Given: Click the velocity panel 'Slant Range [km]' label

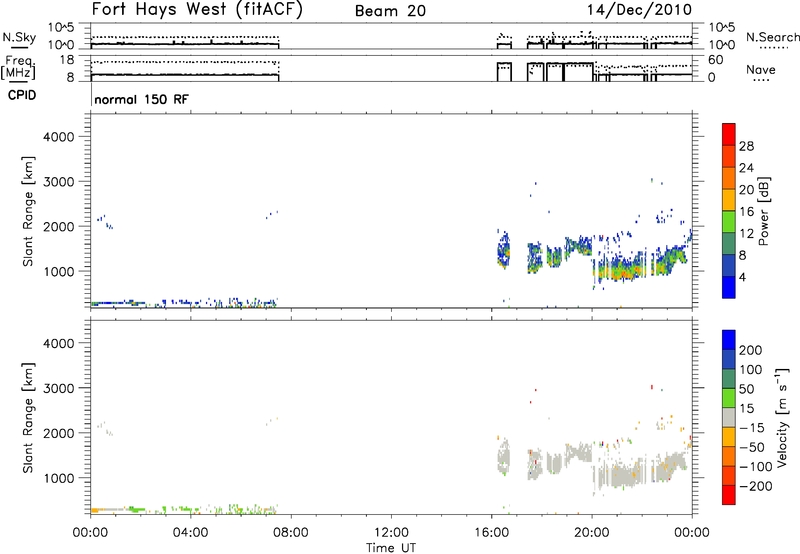Looking at the screenshot, I should point(28,418).
